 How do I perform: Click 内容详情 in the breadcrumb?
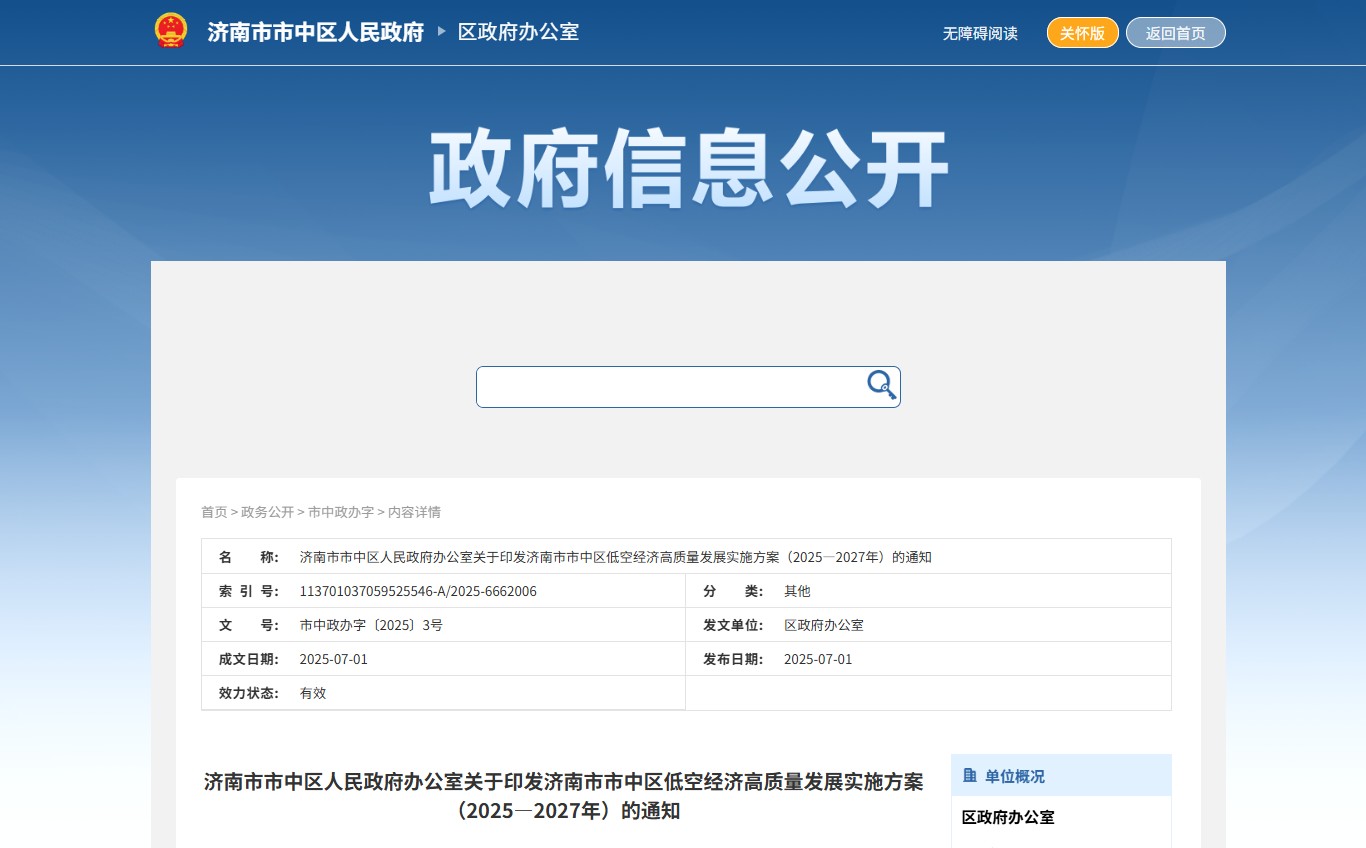[414, 512]
